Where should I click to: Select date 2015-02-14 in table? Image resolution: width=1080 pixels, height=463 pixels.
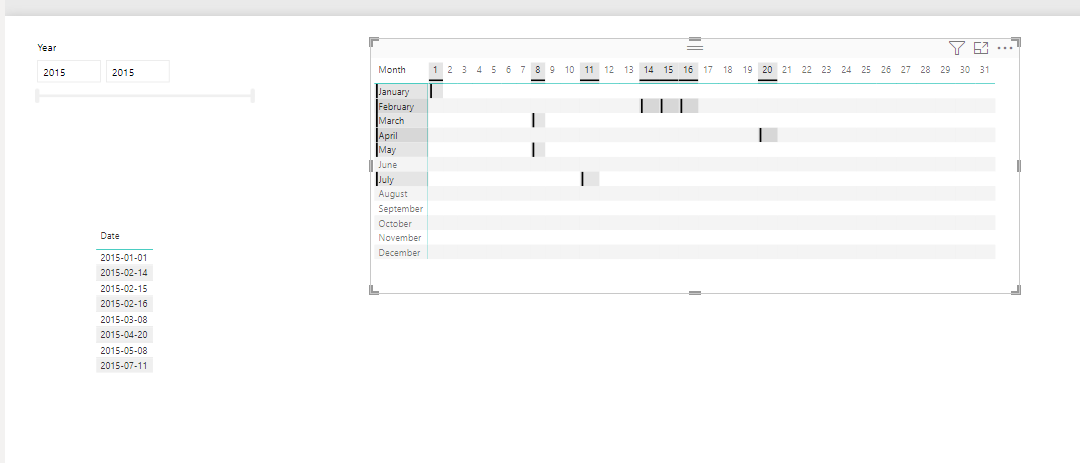[x=124, y=273]
